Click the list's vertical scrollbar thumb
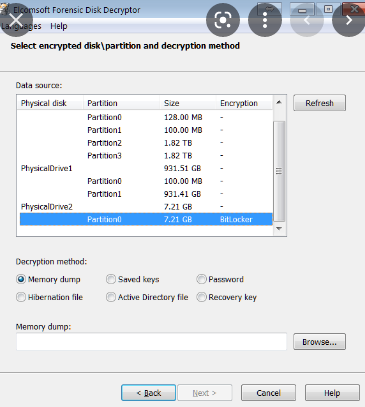 point(279,171)
